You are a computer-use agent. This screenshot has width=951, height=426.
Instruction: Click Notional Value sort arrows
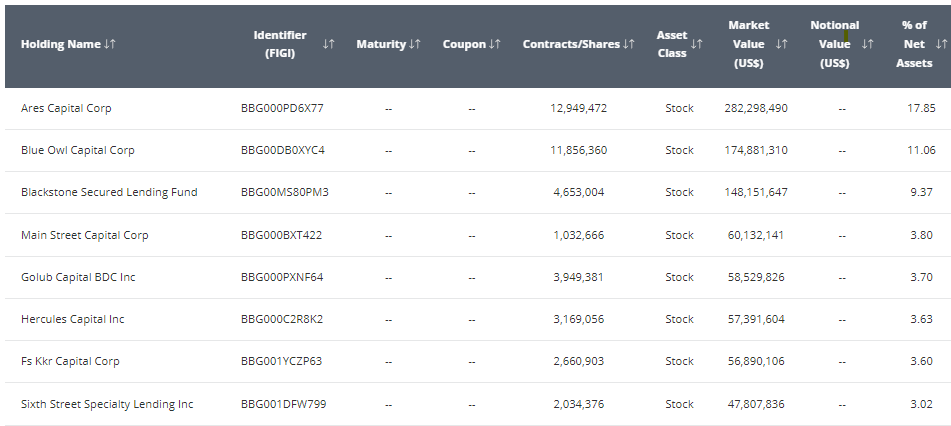(x=868, y=45)
